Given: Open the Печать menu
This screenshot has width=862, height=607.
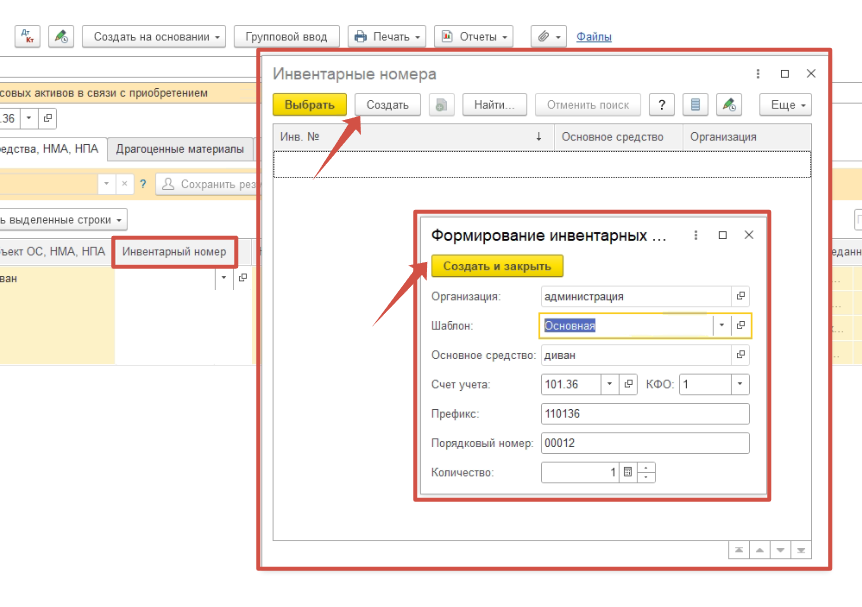Looking at the screenshot, I should 387,36.
